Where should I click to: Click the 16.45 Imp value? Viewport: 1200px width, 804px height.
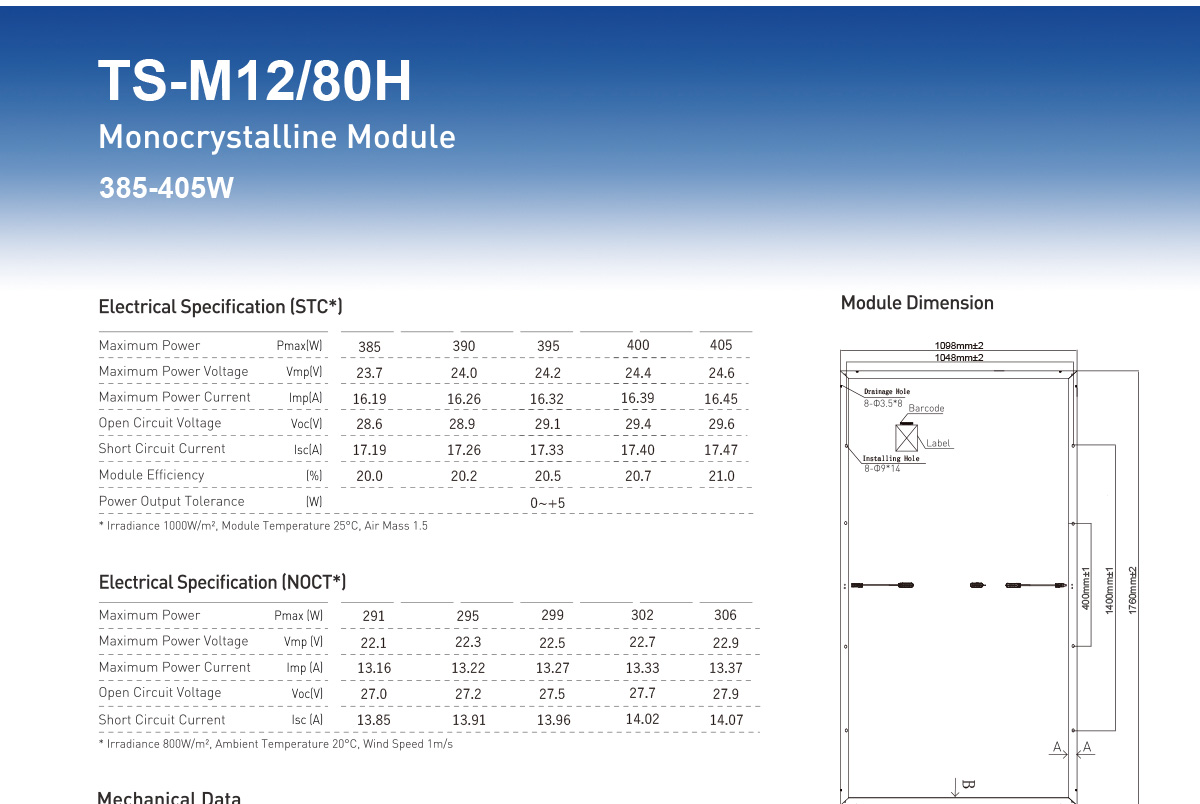tap(721, 399)
